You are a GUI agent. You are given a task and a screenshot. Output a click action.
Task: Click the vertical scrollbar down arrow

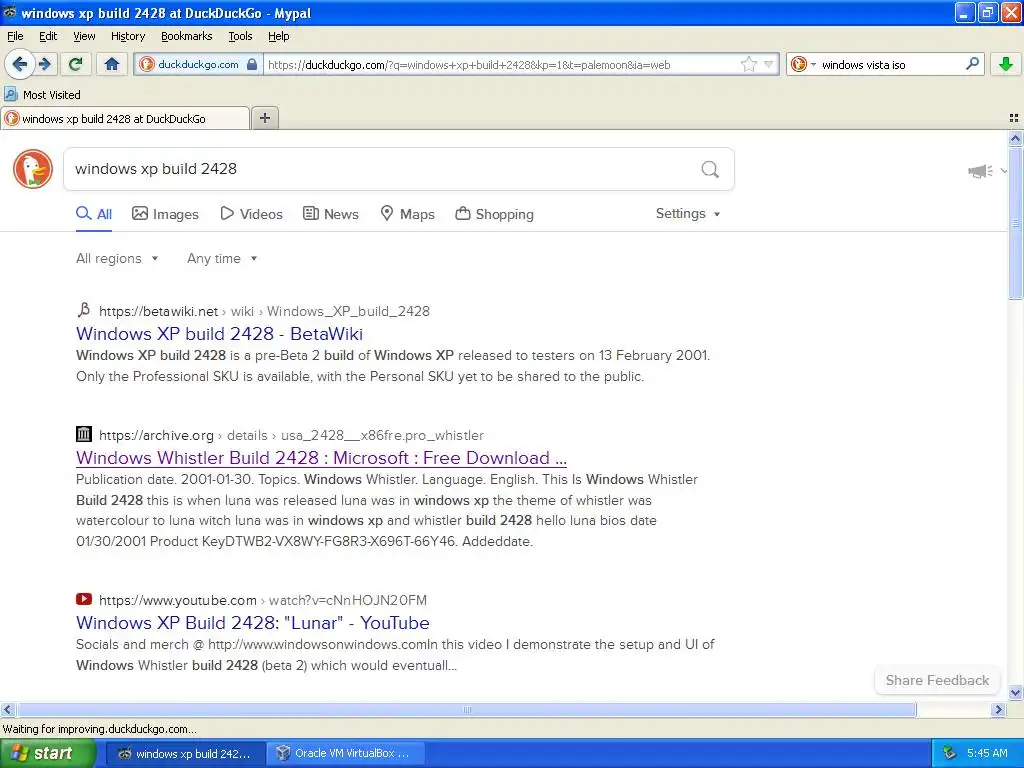coord(1015,693)
